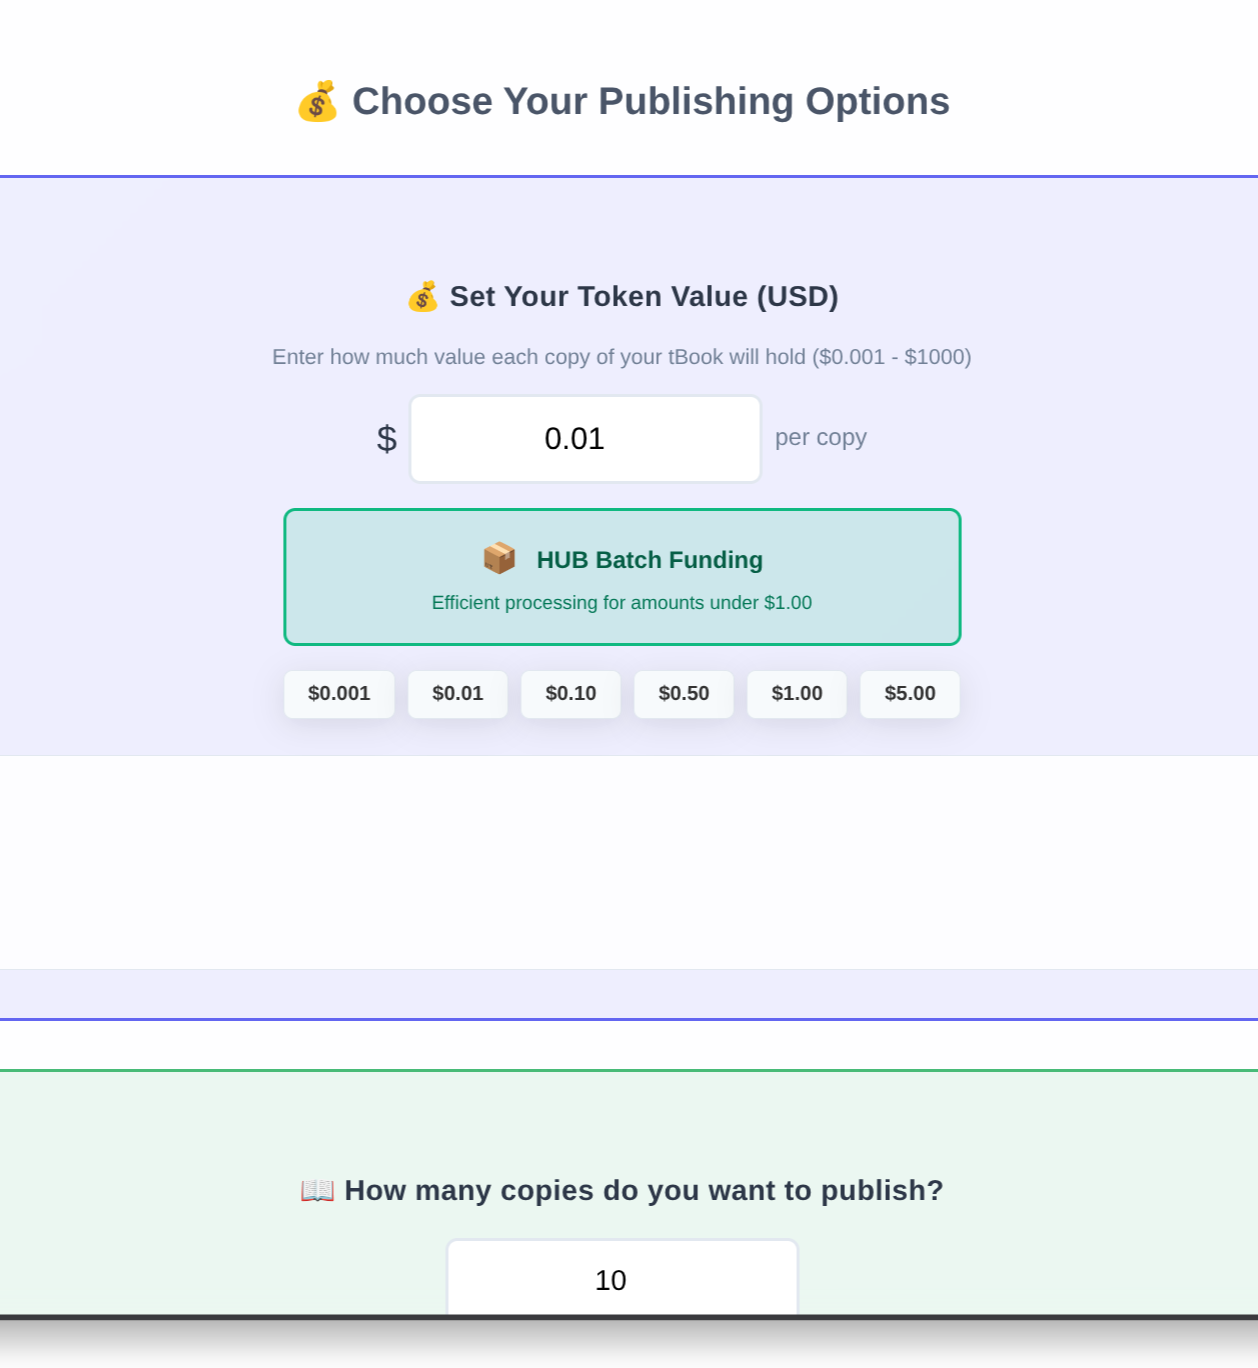Image resolution: width=1258 pixels, height=1368 pixels.
Task: Select the $5.00 preset value
Action: click(x=910, y=693)
